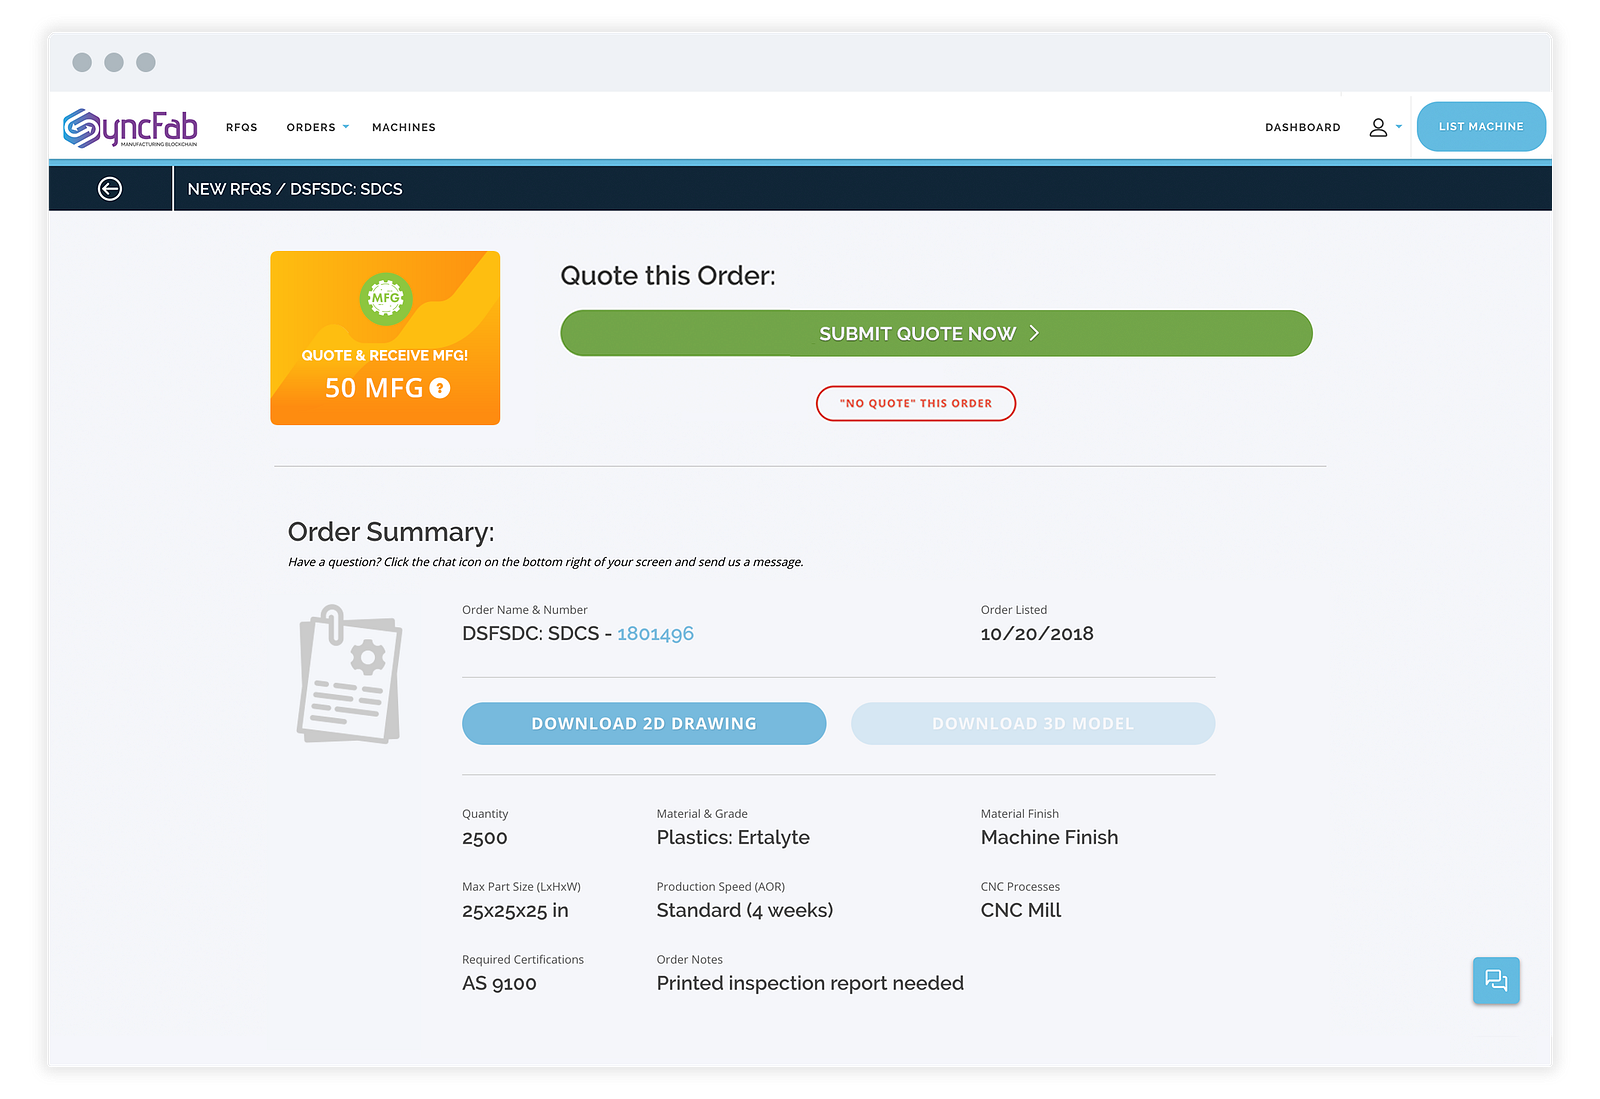This screenshot has width=1600, height=1099.
Task: Click the 25x25x25 in part size
Action: click(x=515, y=911)
